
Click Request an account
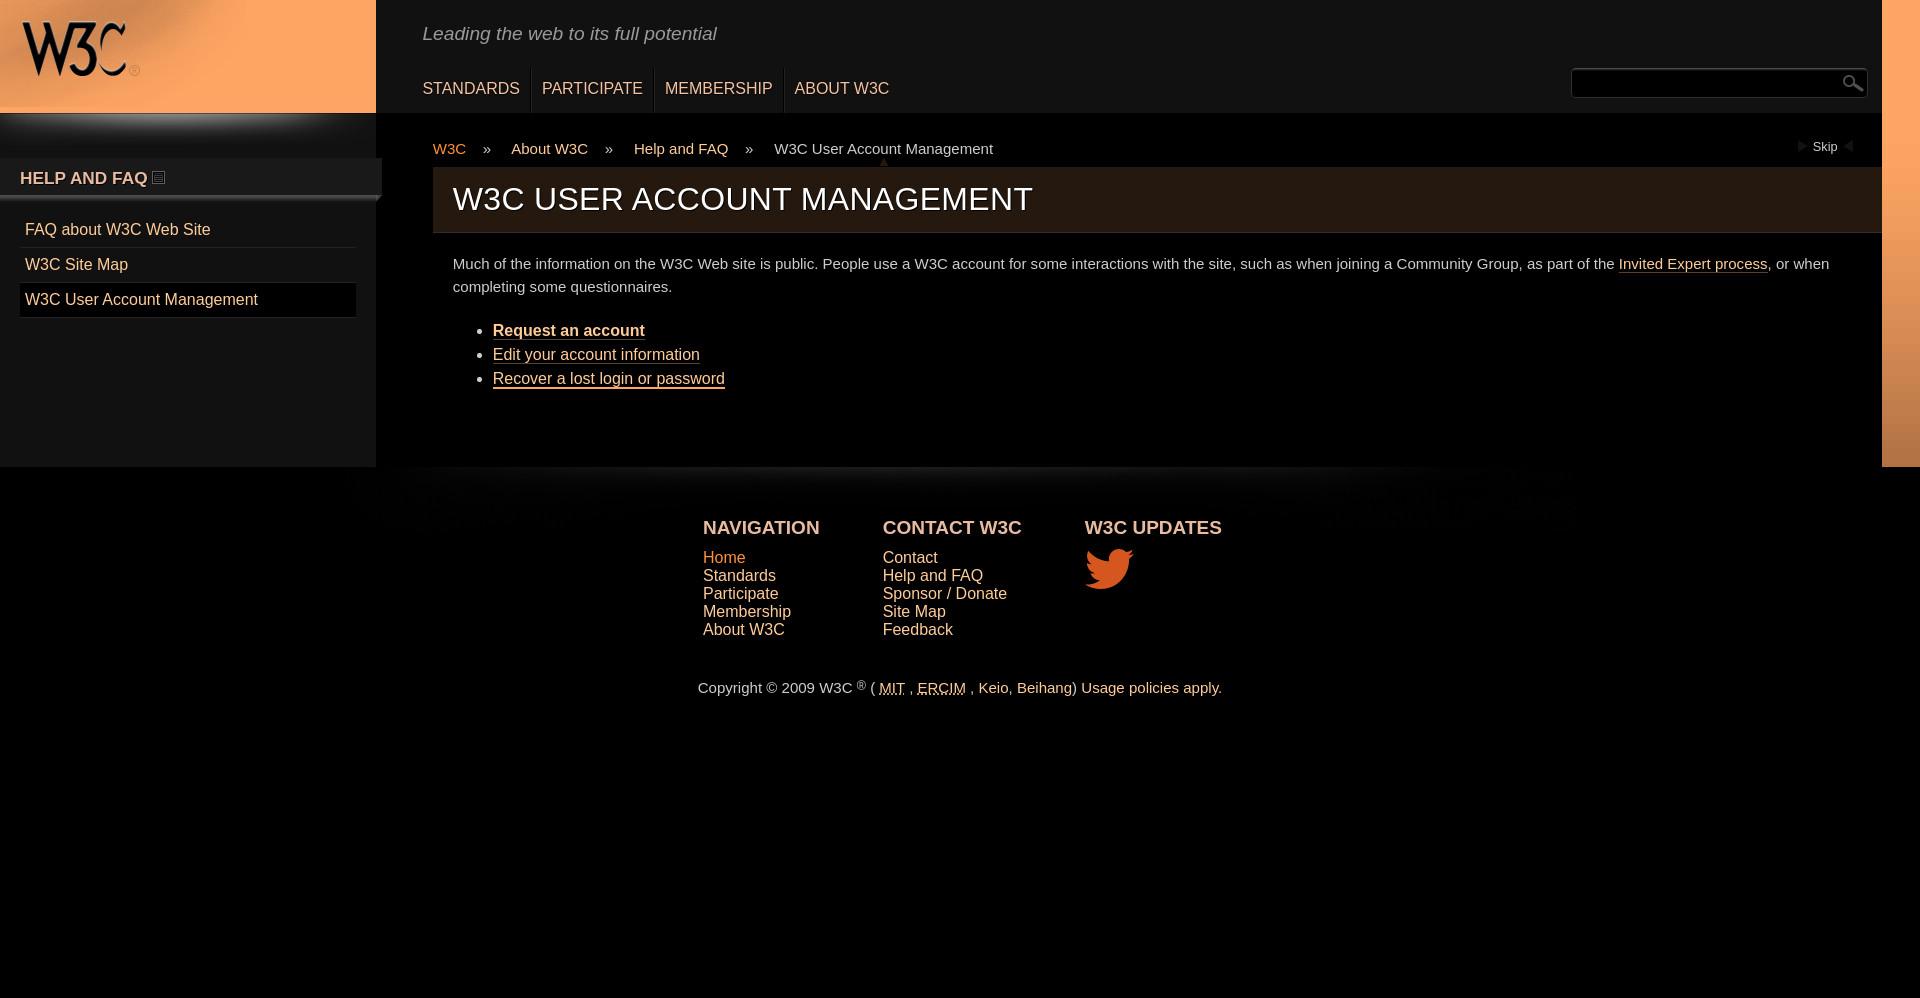pyautogui.click(x=568, y=331)
